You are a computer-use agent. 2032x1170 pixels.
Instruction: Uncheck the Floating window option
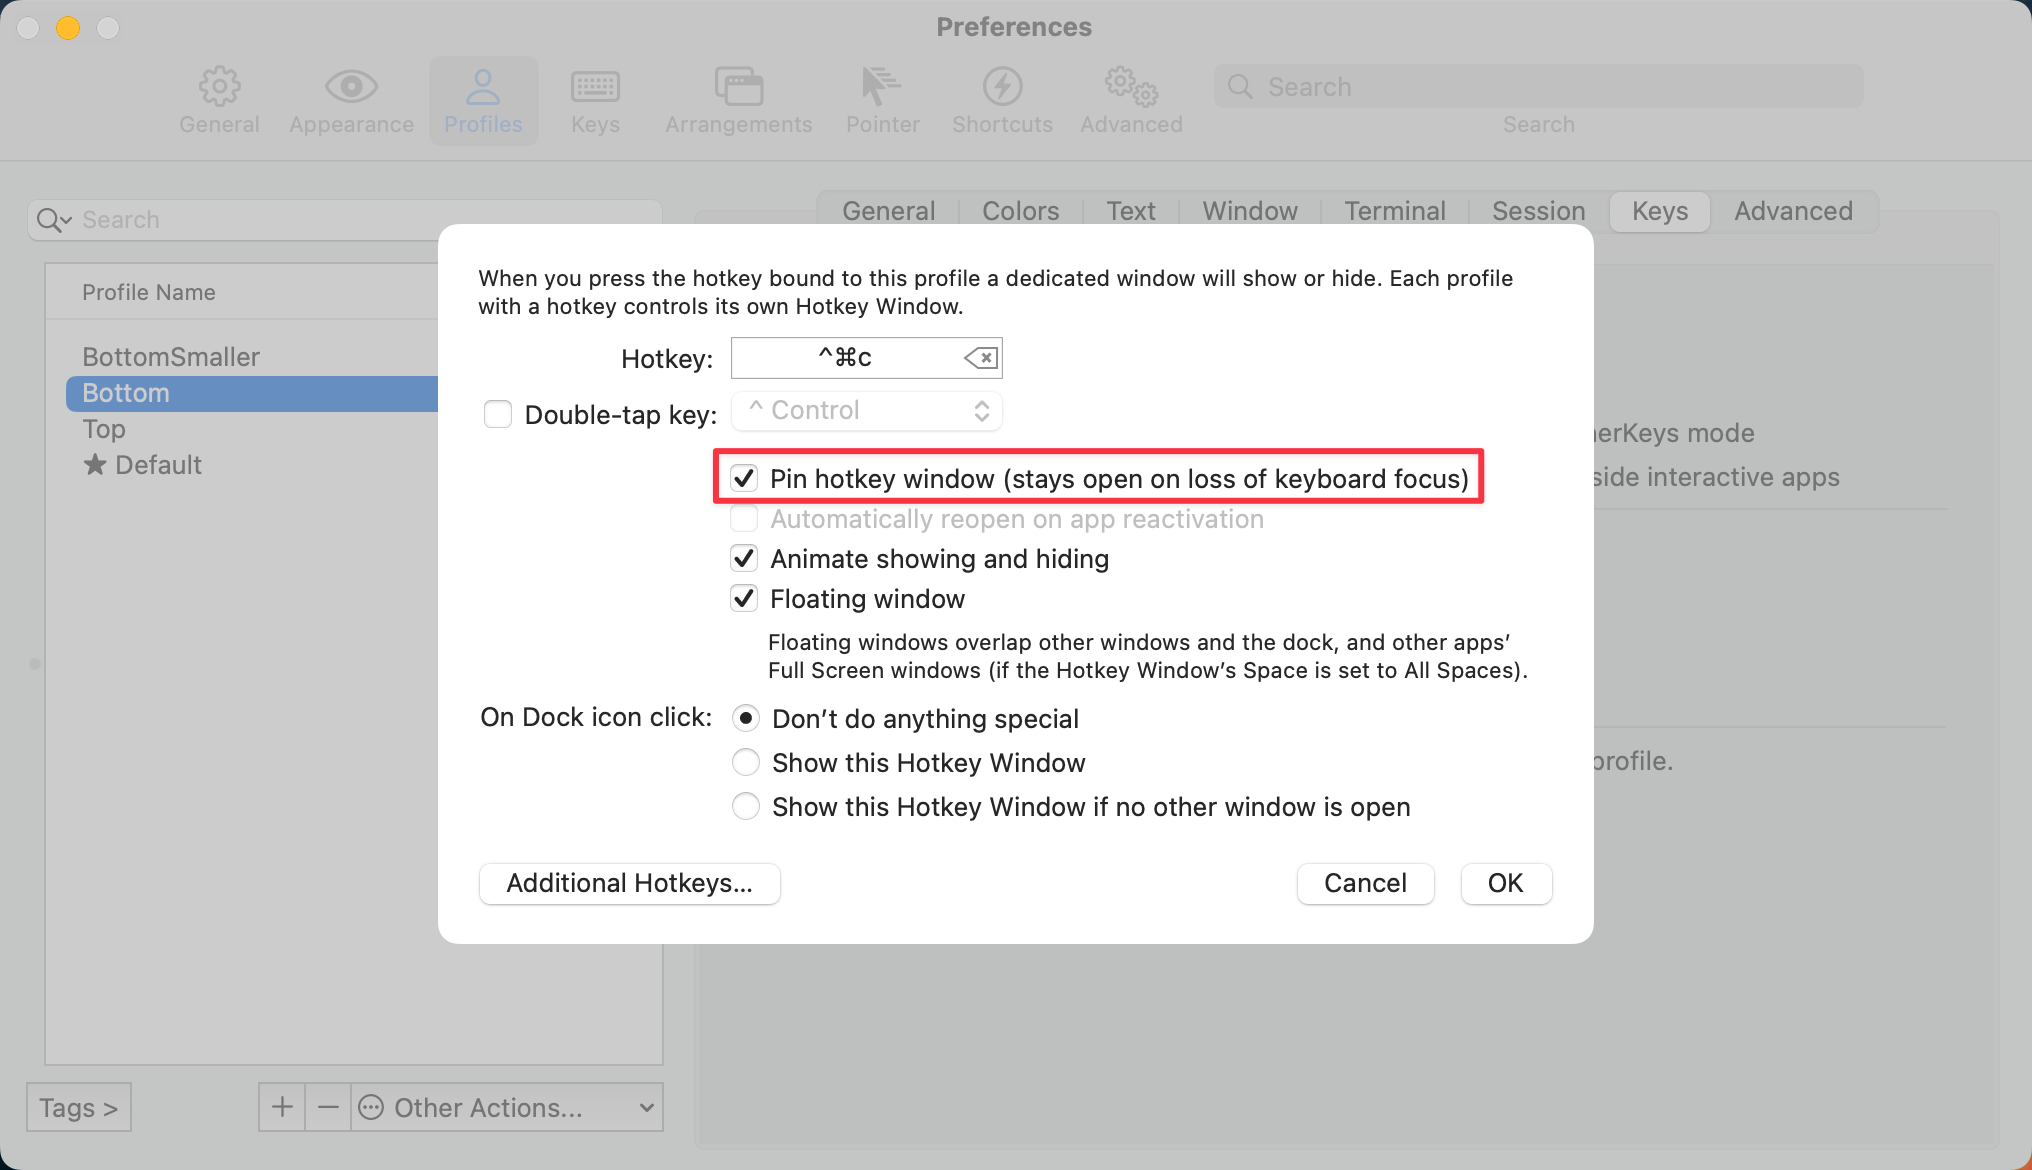[743, 598]
